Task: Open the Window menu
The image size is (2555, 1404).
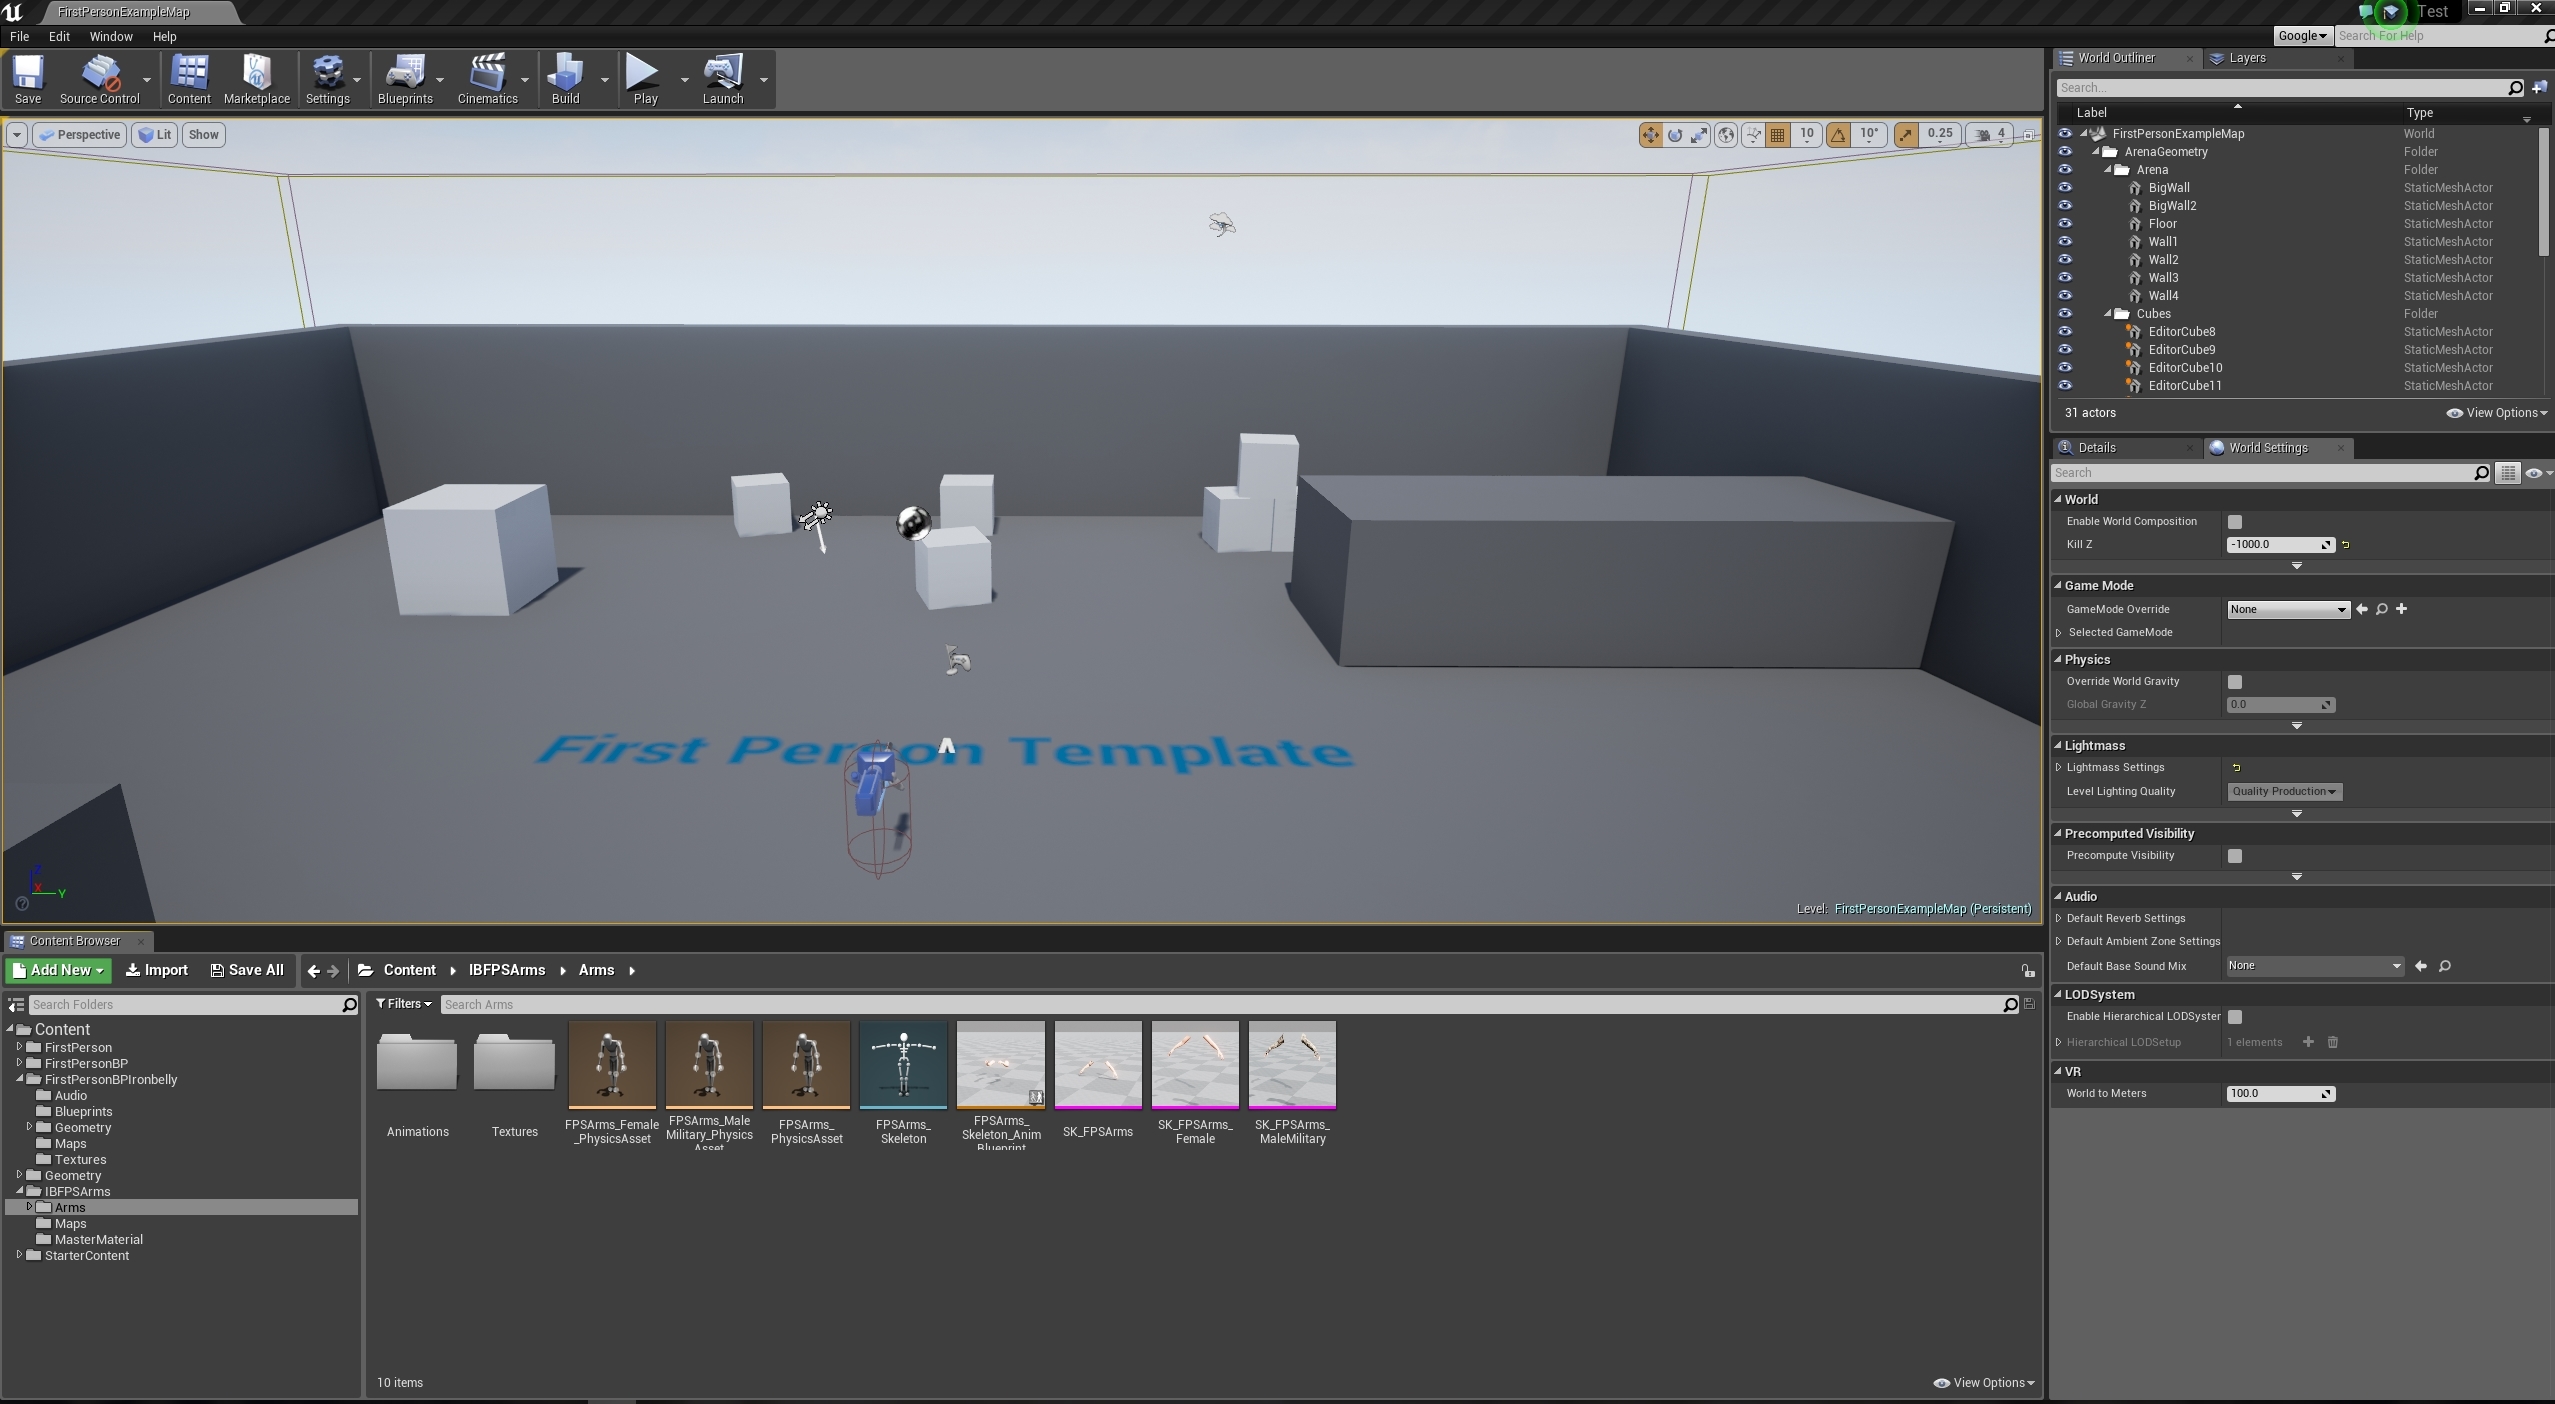Action: (111, 36)
